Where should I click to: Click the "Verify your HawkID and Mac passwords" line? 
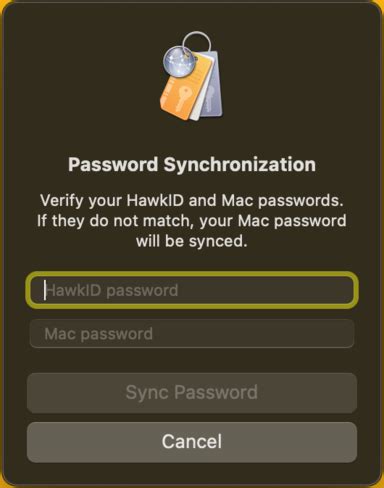click(192, 201)
